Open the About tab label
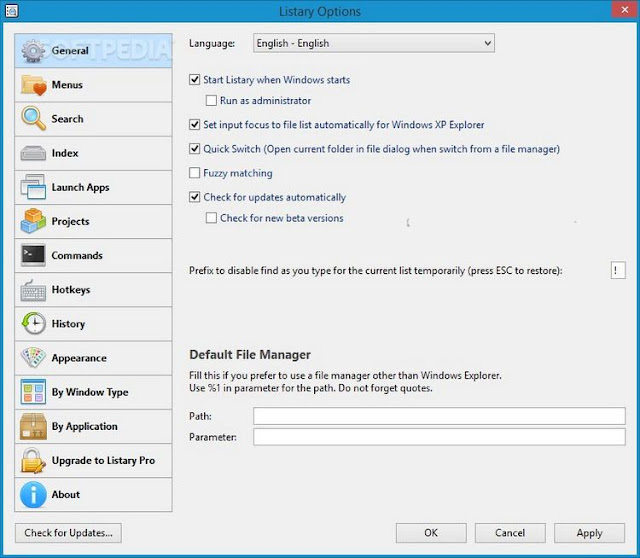640x558 pixels. tap(66, 494)
